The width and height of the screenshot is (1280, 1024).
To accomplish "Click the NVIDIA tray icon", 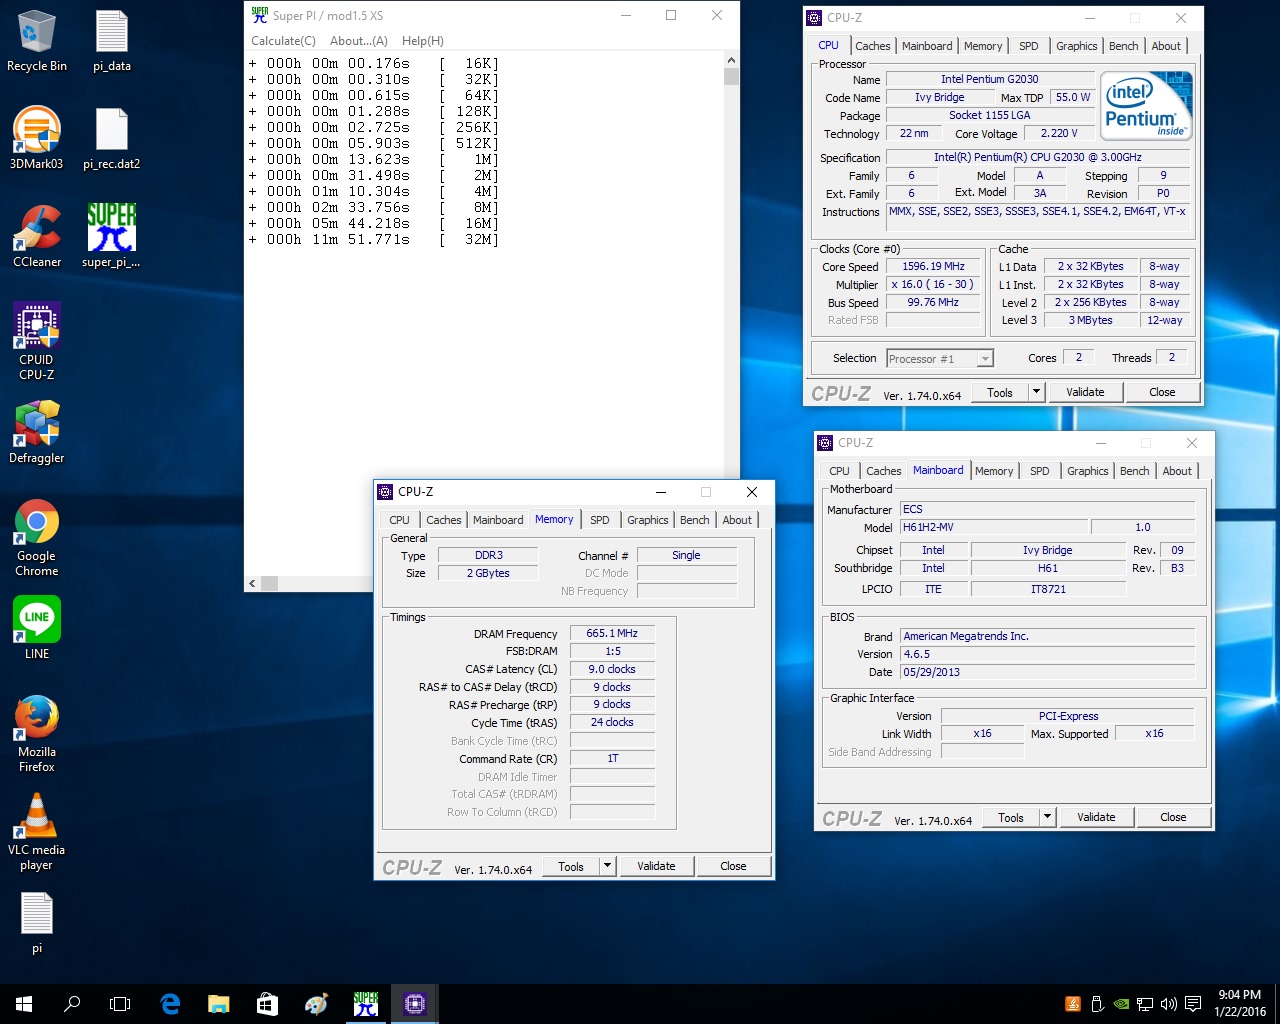I will (1122, 1003).
